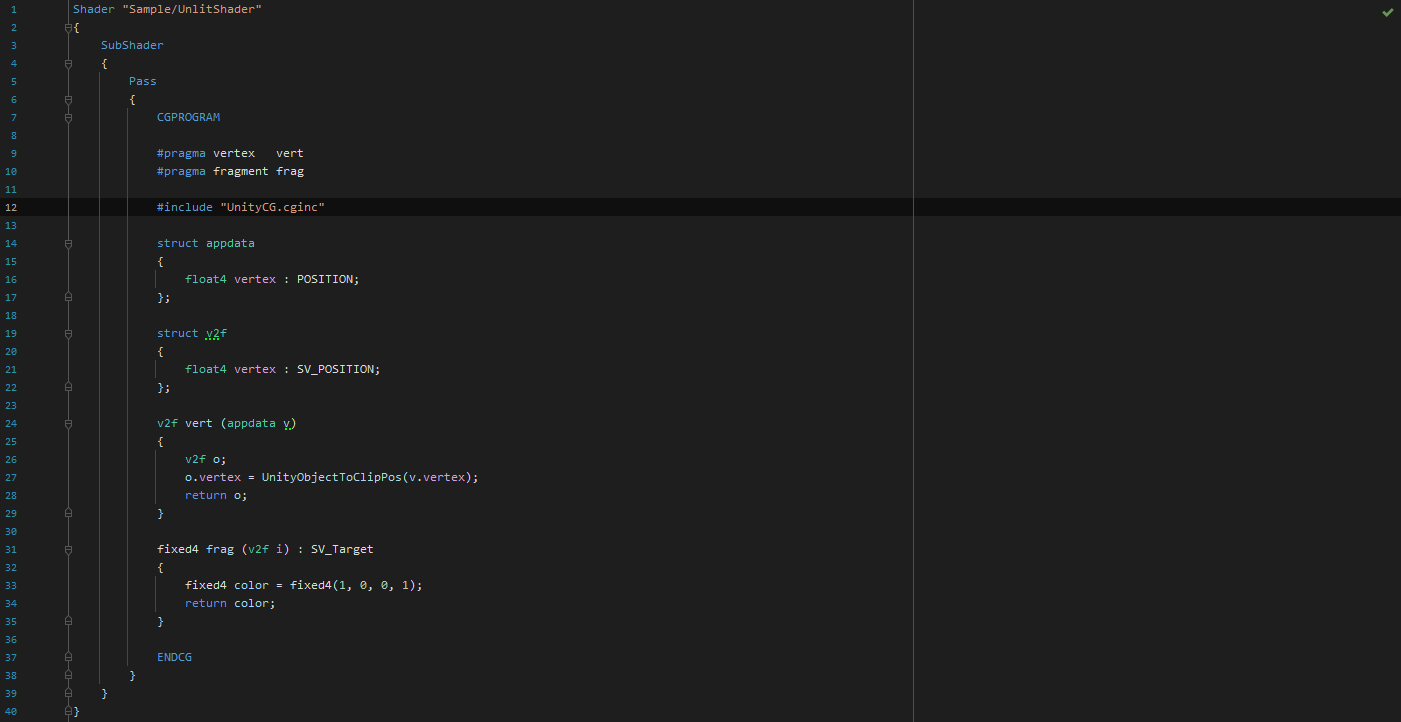Screen dimensions: 1401x722
Task: Click the underlined v2f struct name on line 19
Action: [x=216, y=333]
